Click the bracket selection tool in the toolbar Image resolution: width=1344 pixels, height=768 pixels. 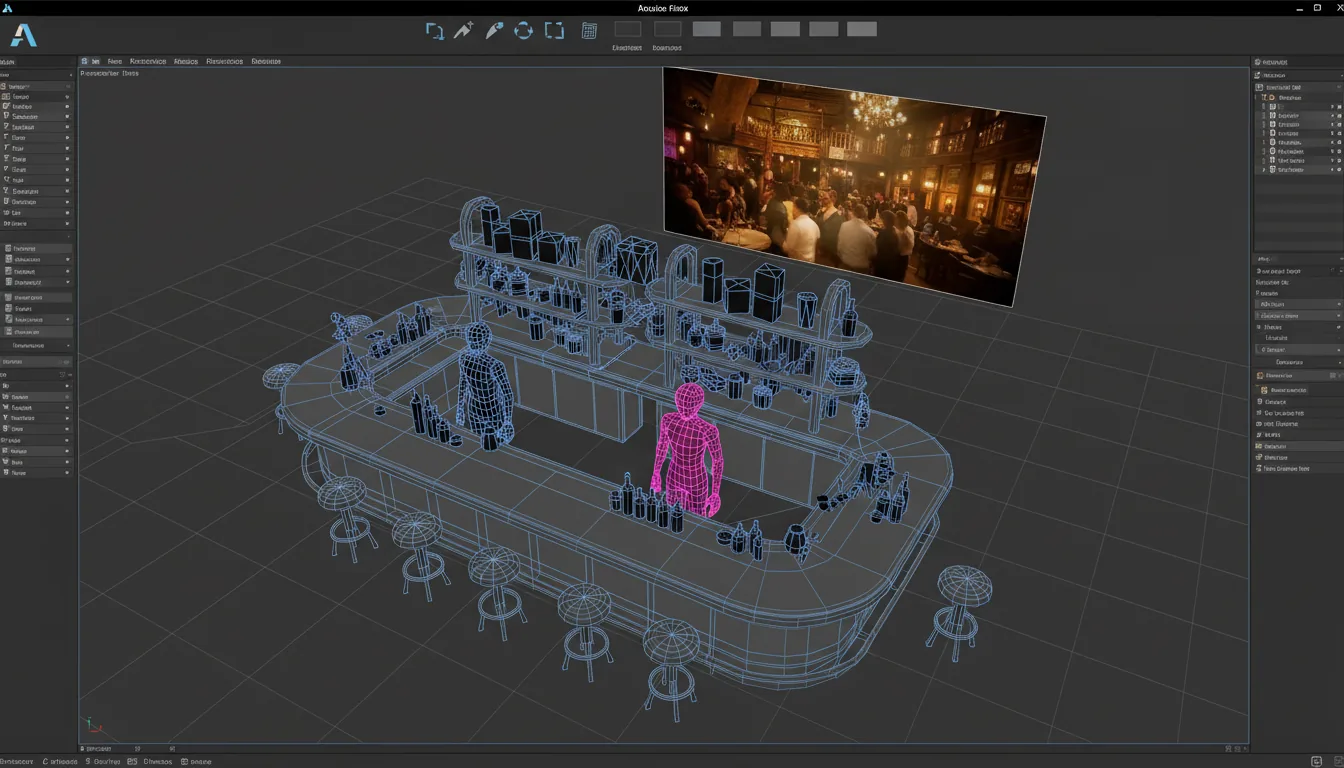pos(554,30)
